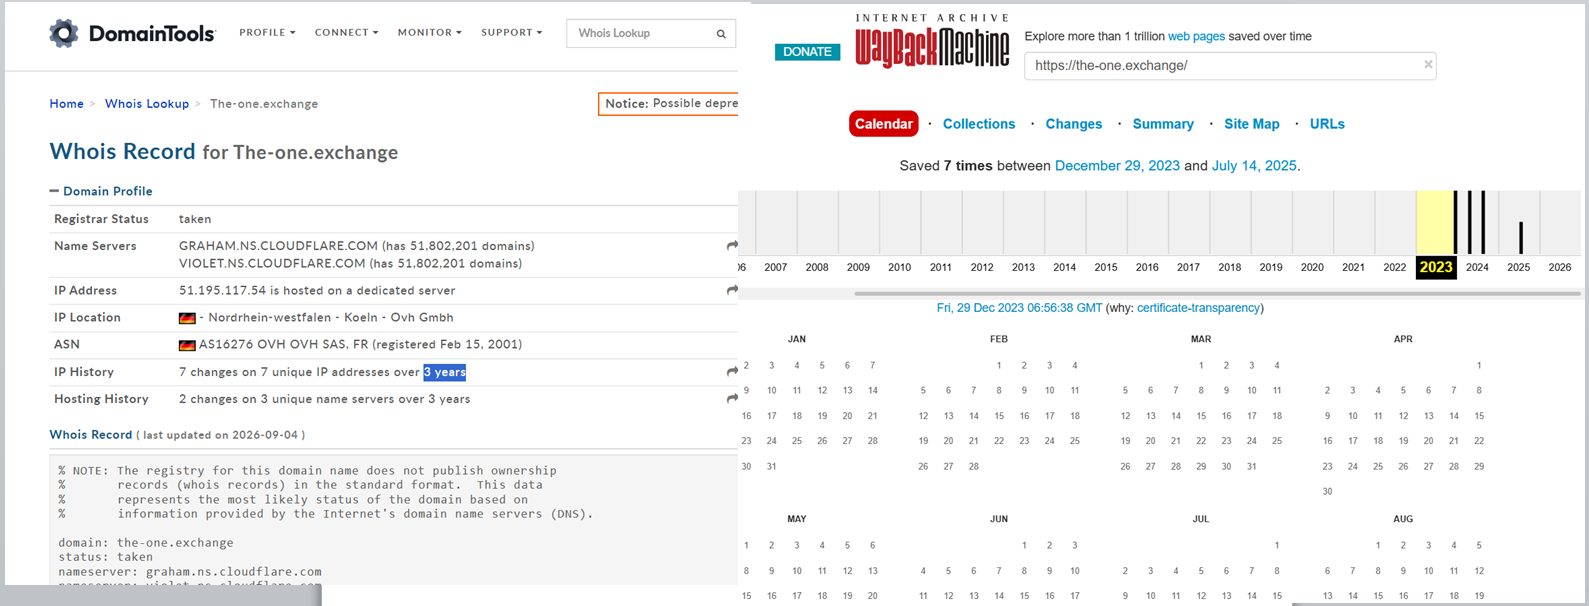The image size is (1589, 606).
Task: Select year 2024 on the timeline
Action: 1477,267
